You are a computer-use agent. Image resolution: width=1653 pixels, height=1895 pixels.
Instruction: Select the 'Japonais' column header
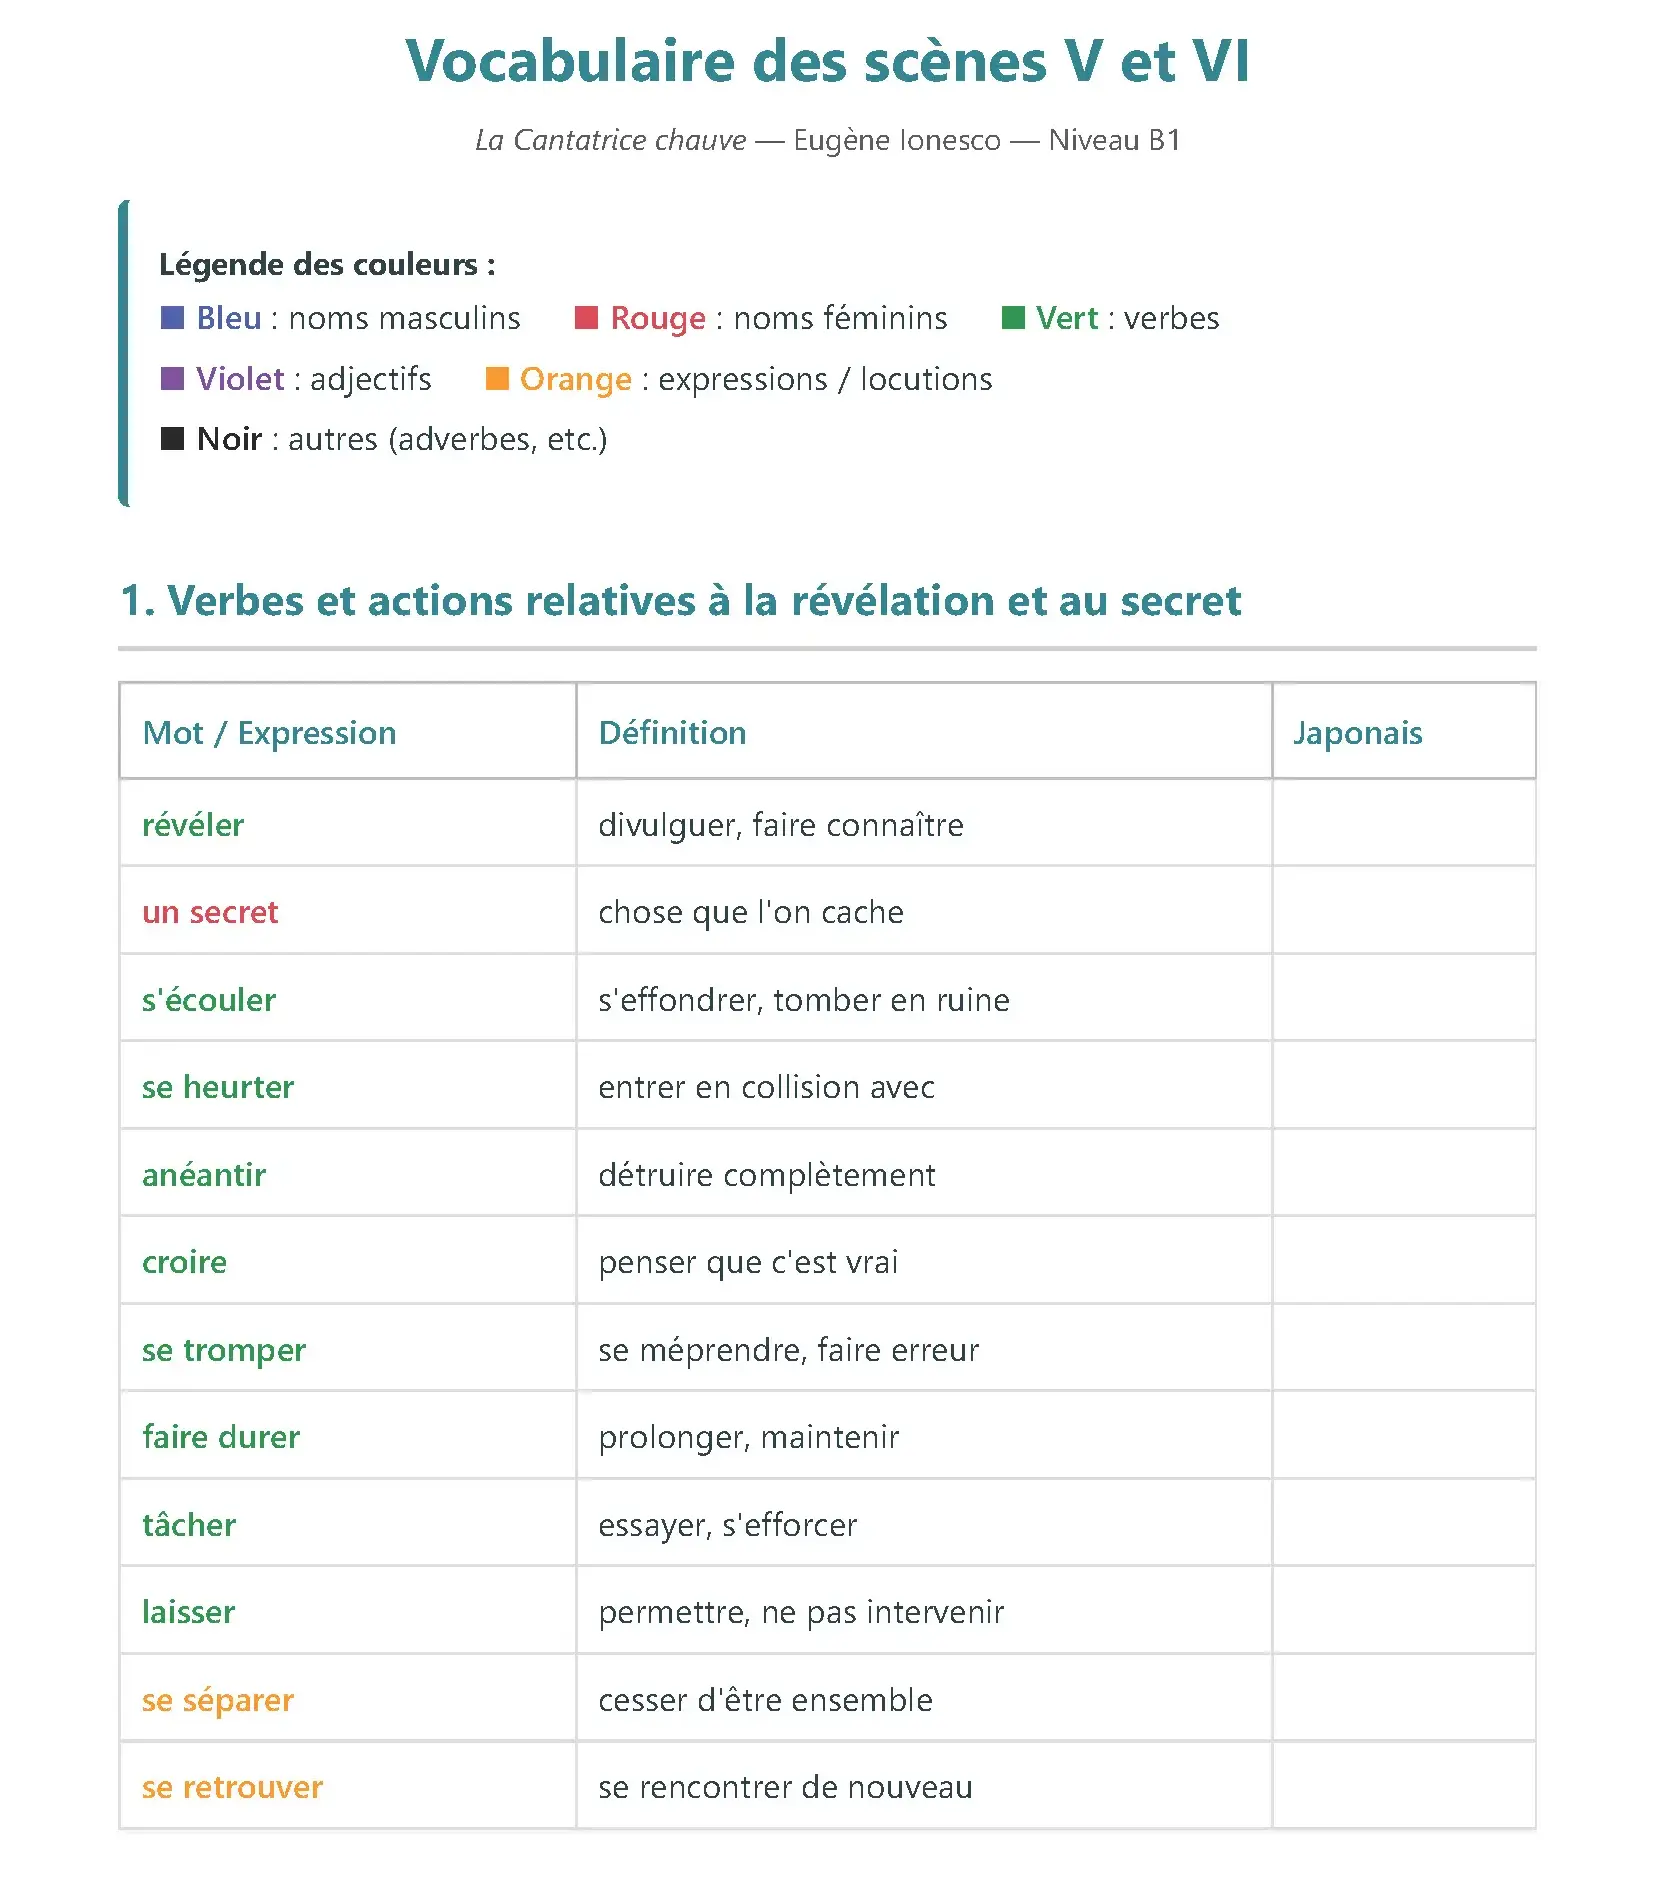click(1357, 733)
